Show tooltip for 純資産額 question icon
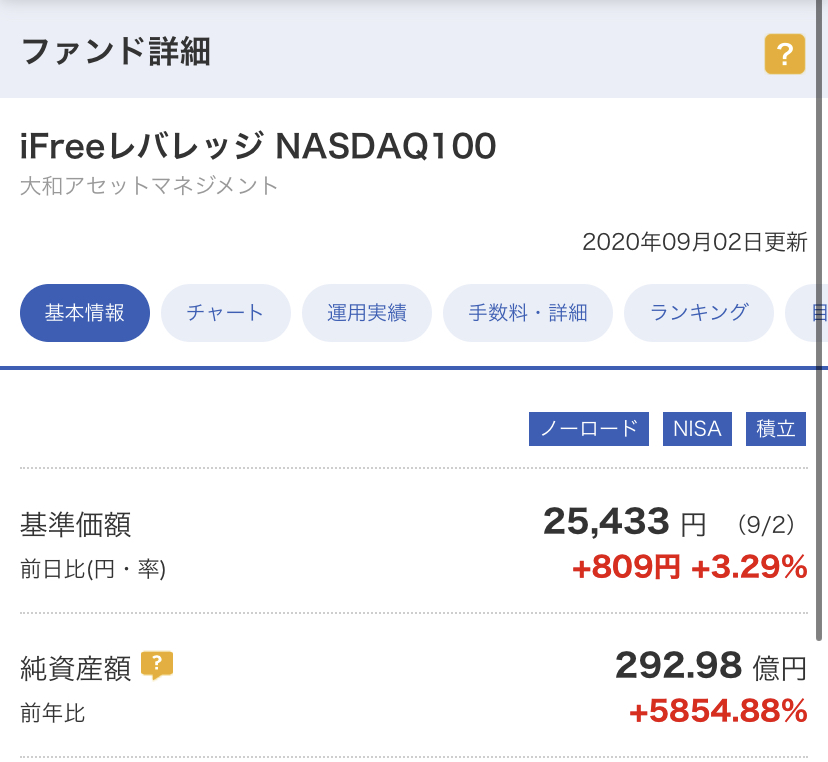828x762 pixels. tap(157, 665)
